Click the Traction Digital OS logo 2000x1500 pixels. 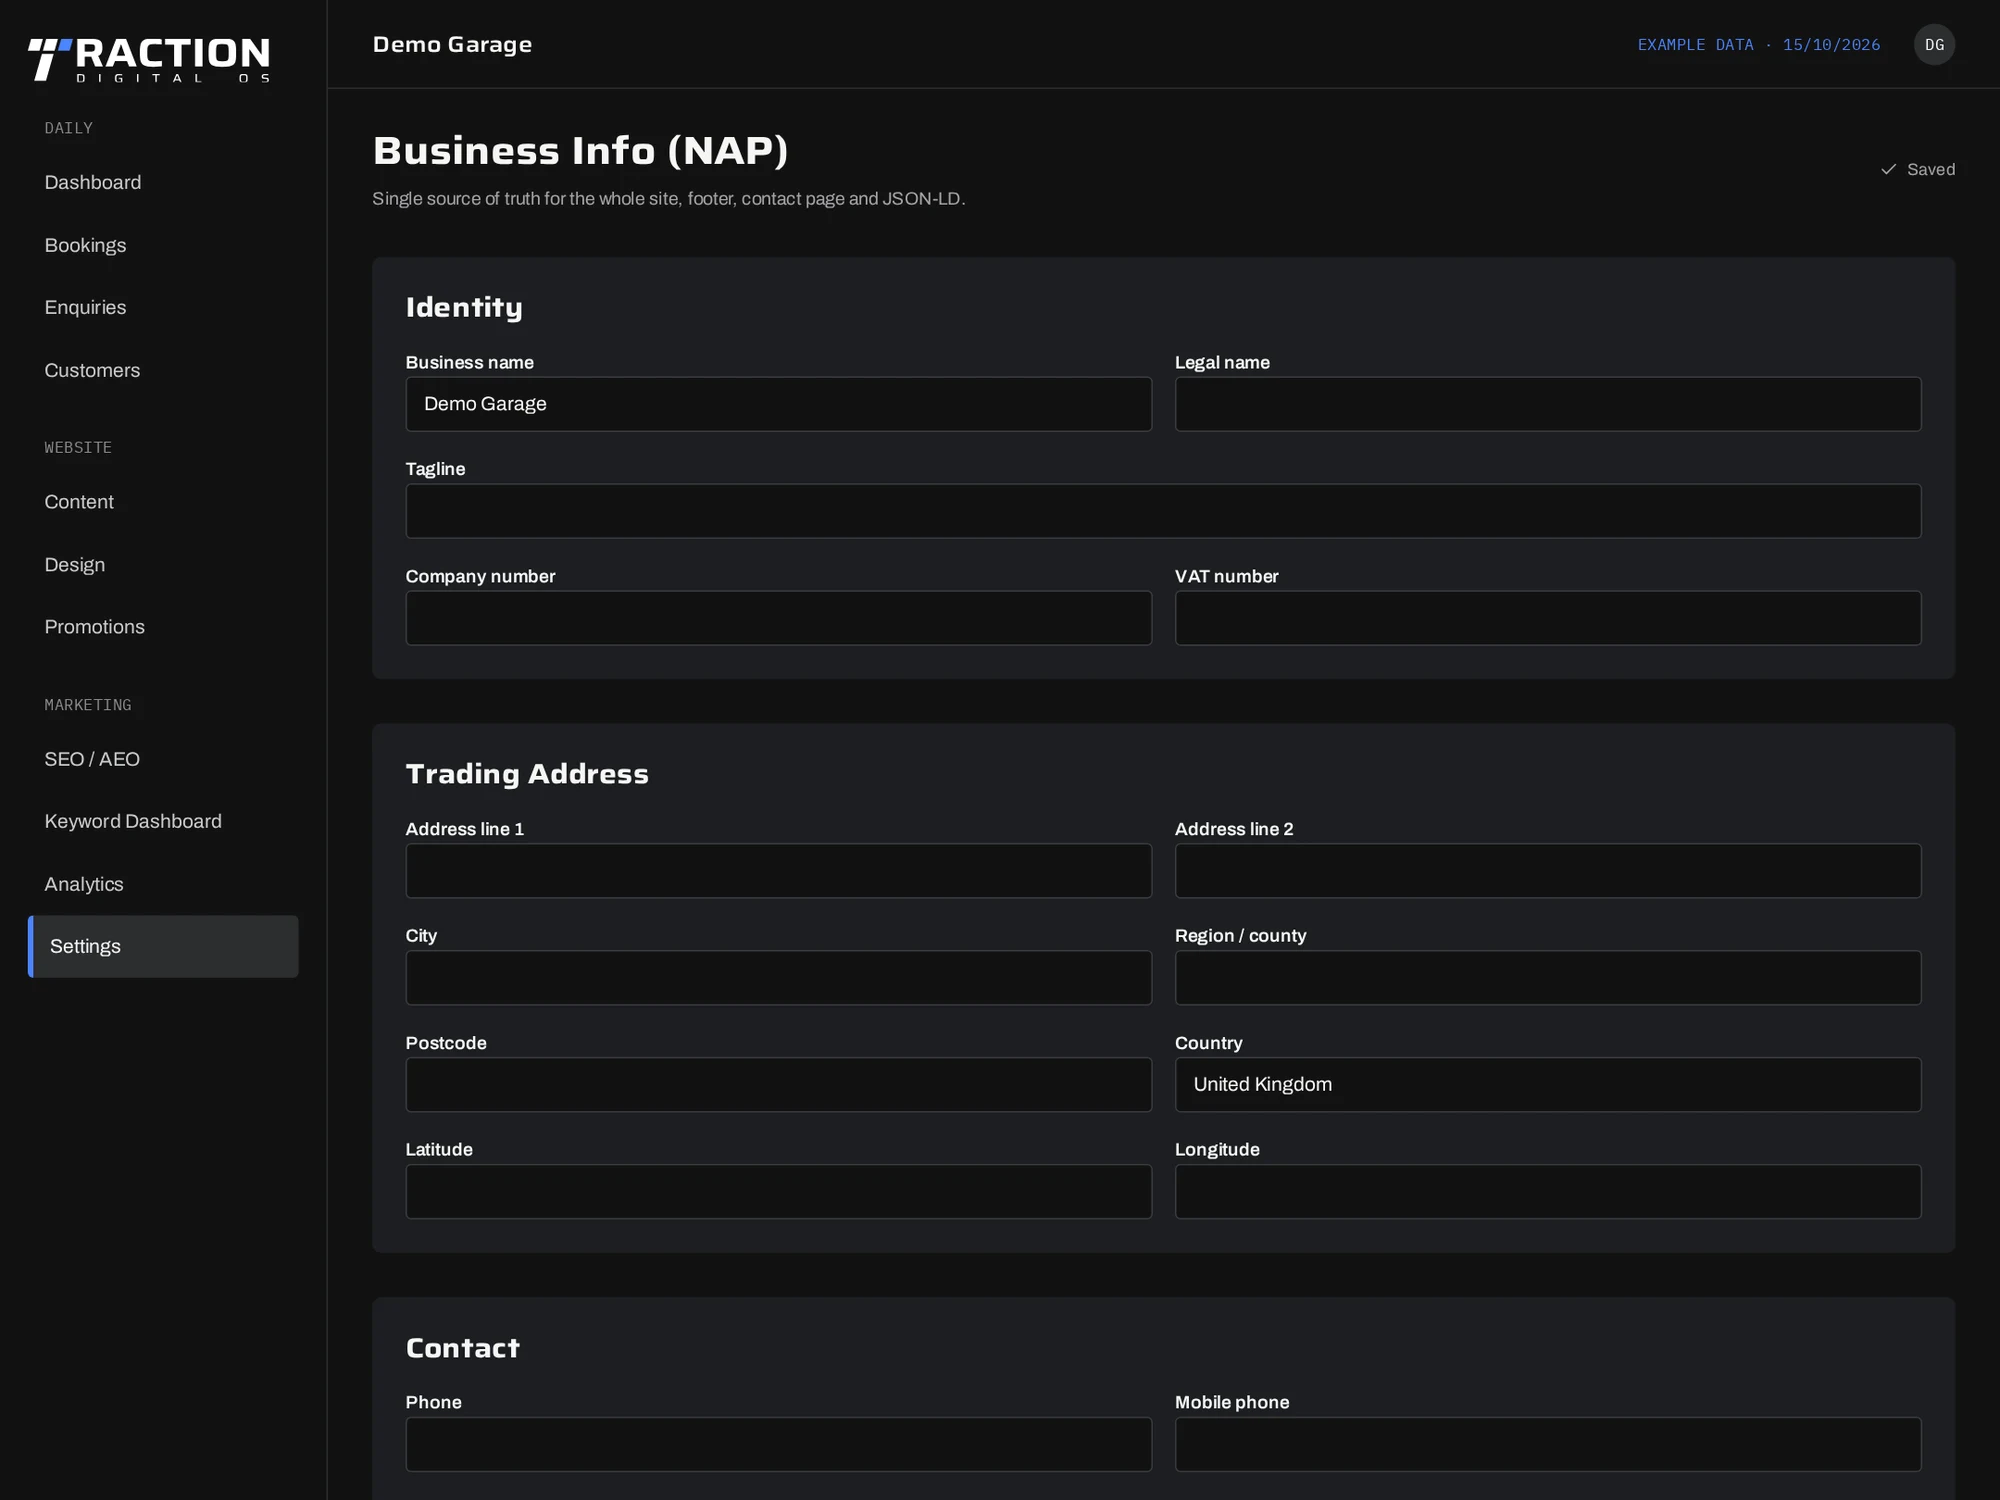(x=149, y=60)
